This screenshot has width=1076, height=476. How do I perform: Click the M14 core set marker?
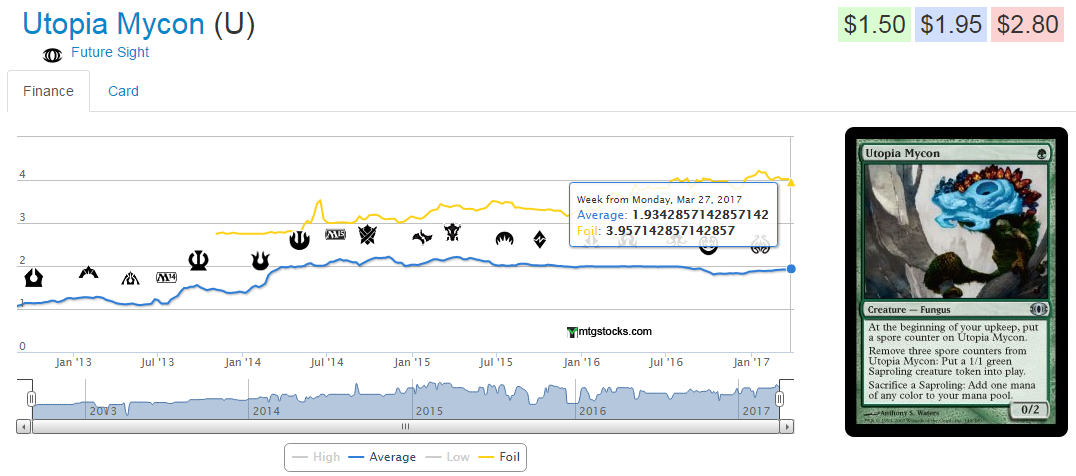[x=167, y=277]
